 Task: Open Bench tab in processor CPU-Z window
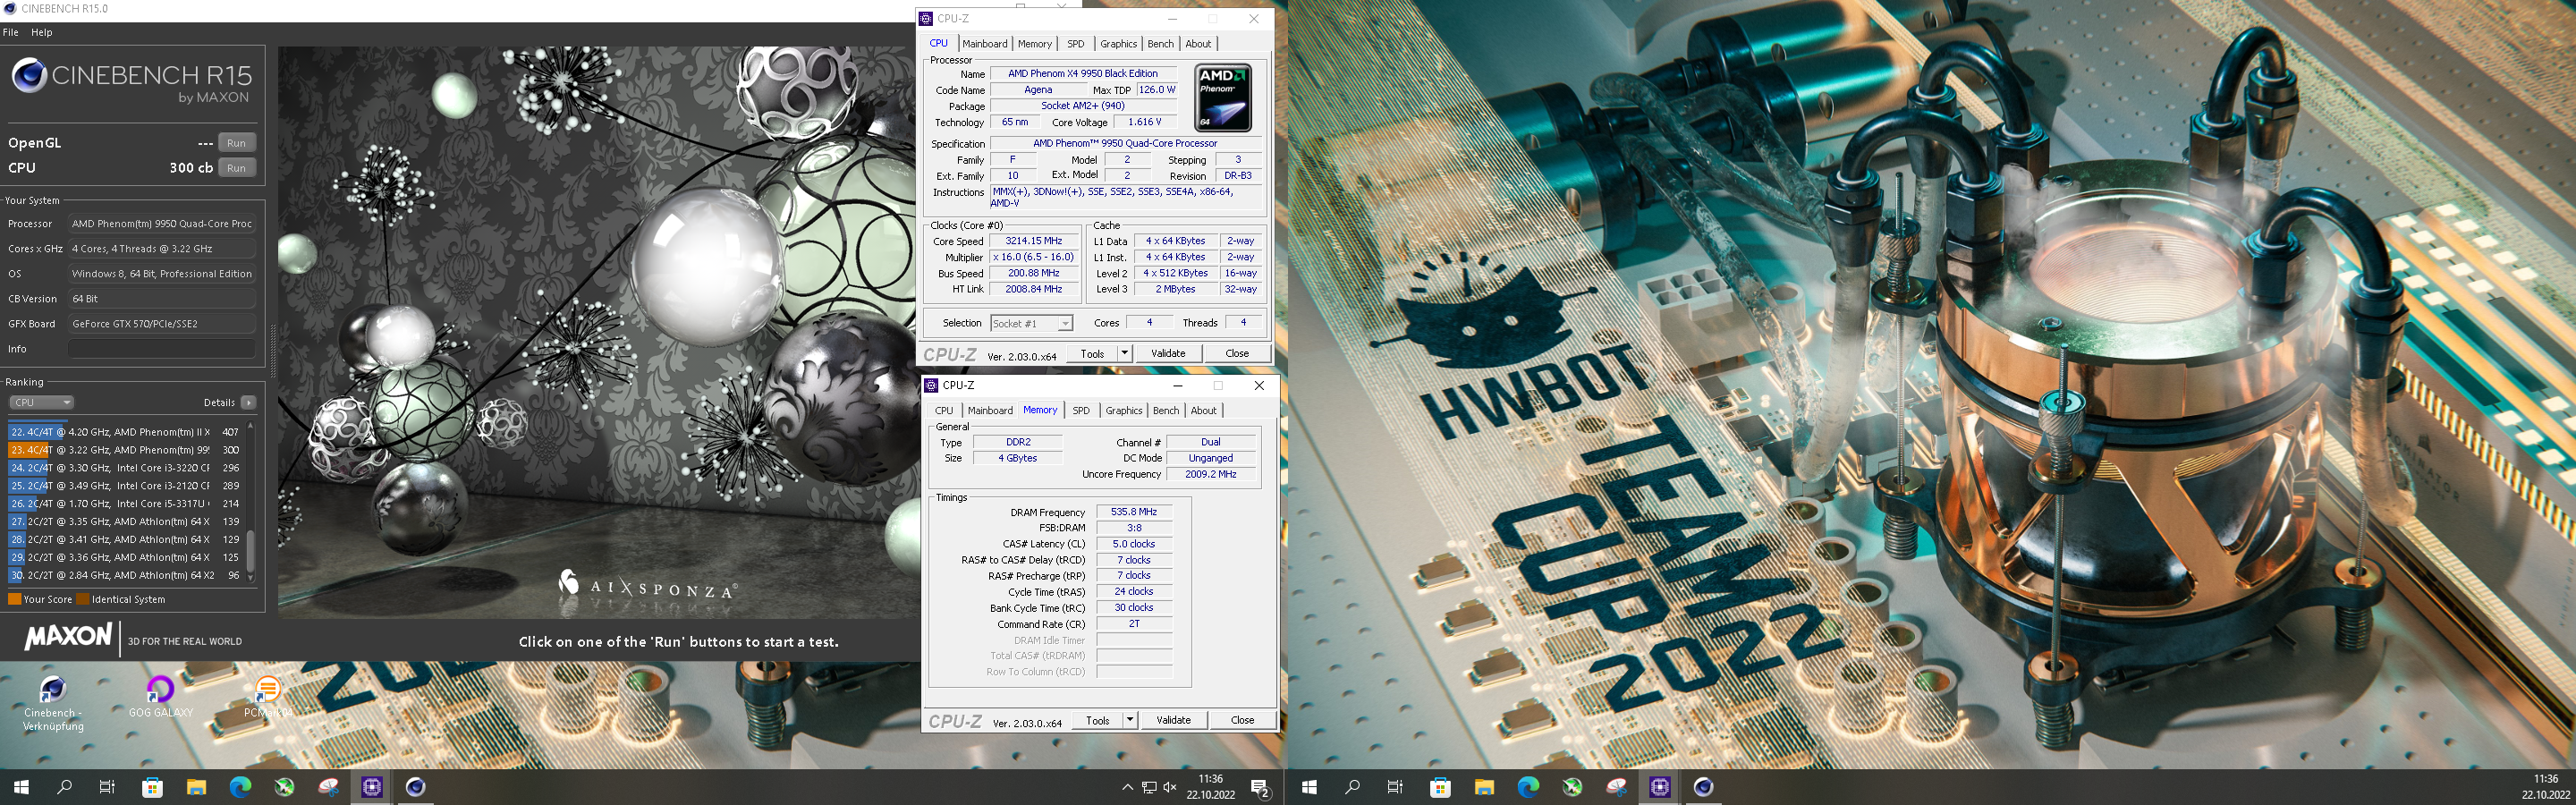[x=1161, y=44]
